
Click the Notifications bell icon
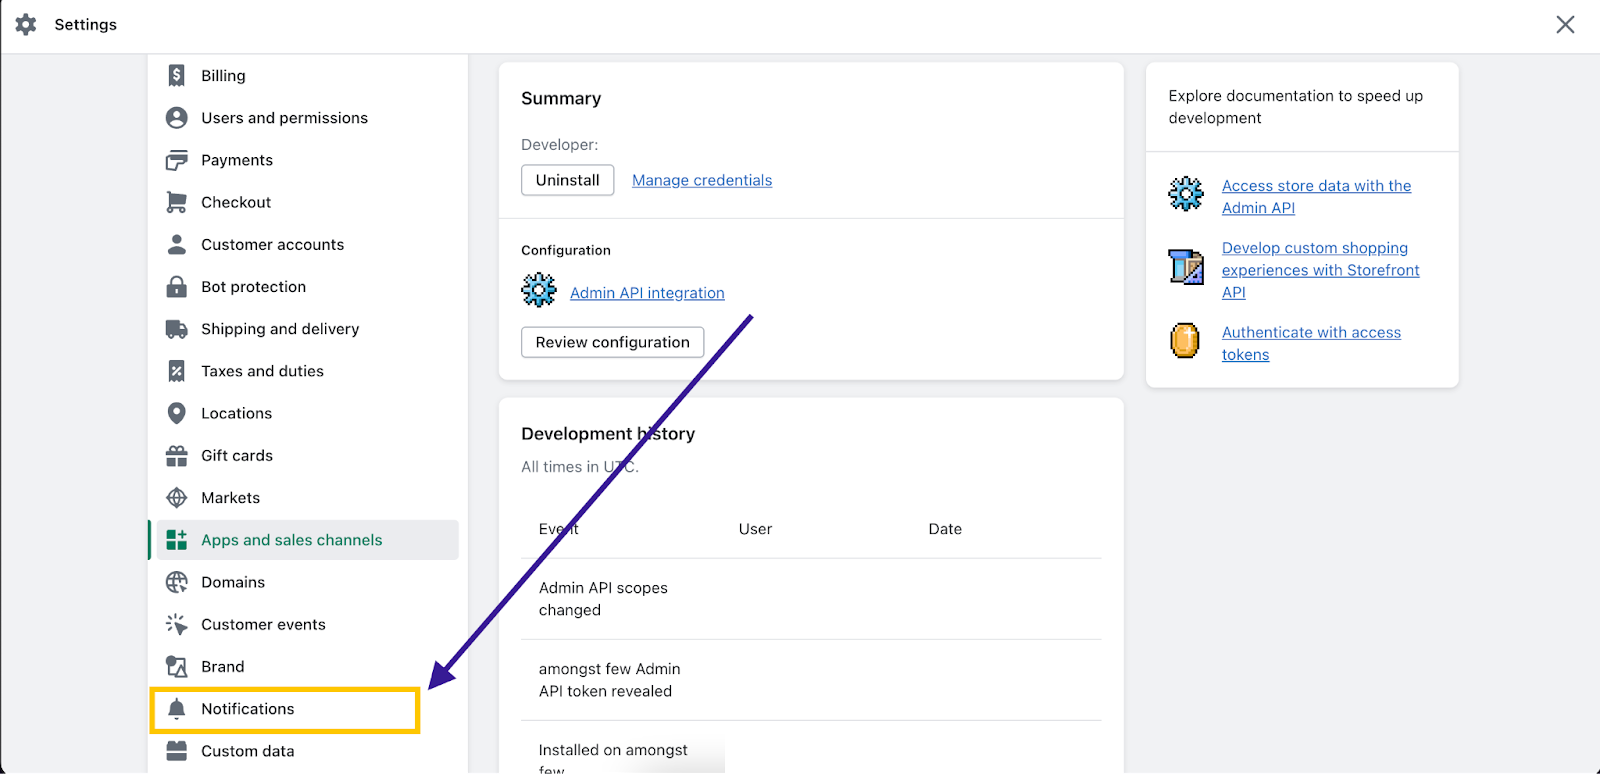pyautogui.click(x=177, y=709)
